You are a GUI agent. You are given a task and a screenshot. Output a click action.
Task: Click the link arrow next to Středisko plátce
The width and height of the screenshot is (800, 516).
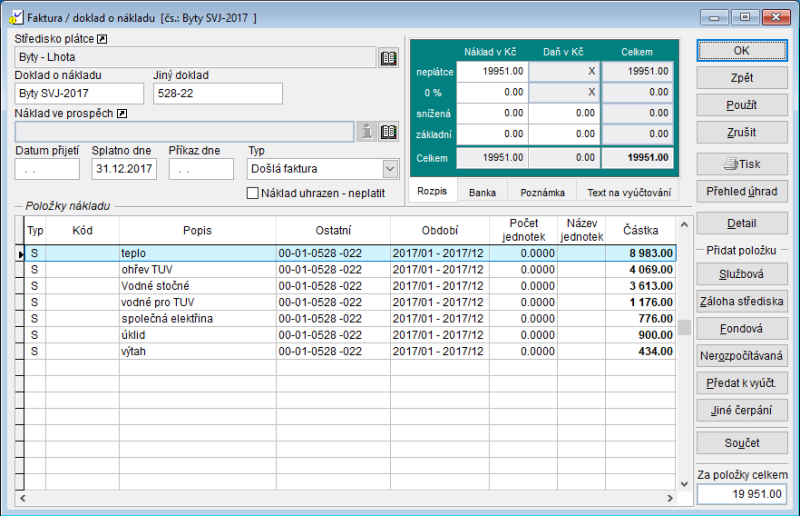(101, 39)
